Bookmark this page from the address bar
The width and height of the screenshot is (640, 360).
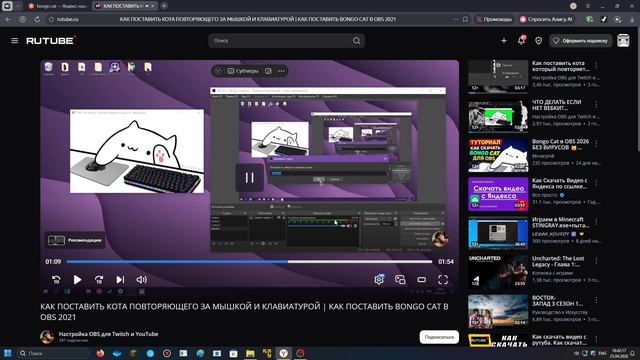(x=465, y=19)
